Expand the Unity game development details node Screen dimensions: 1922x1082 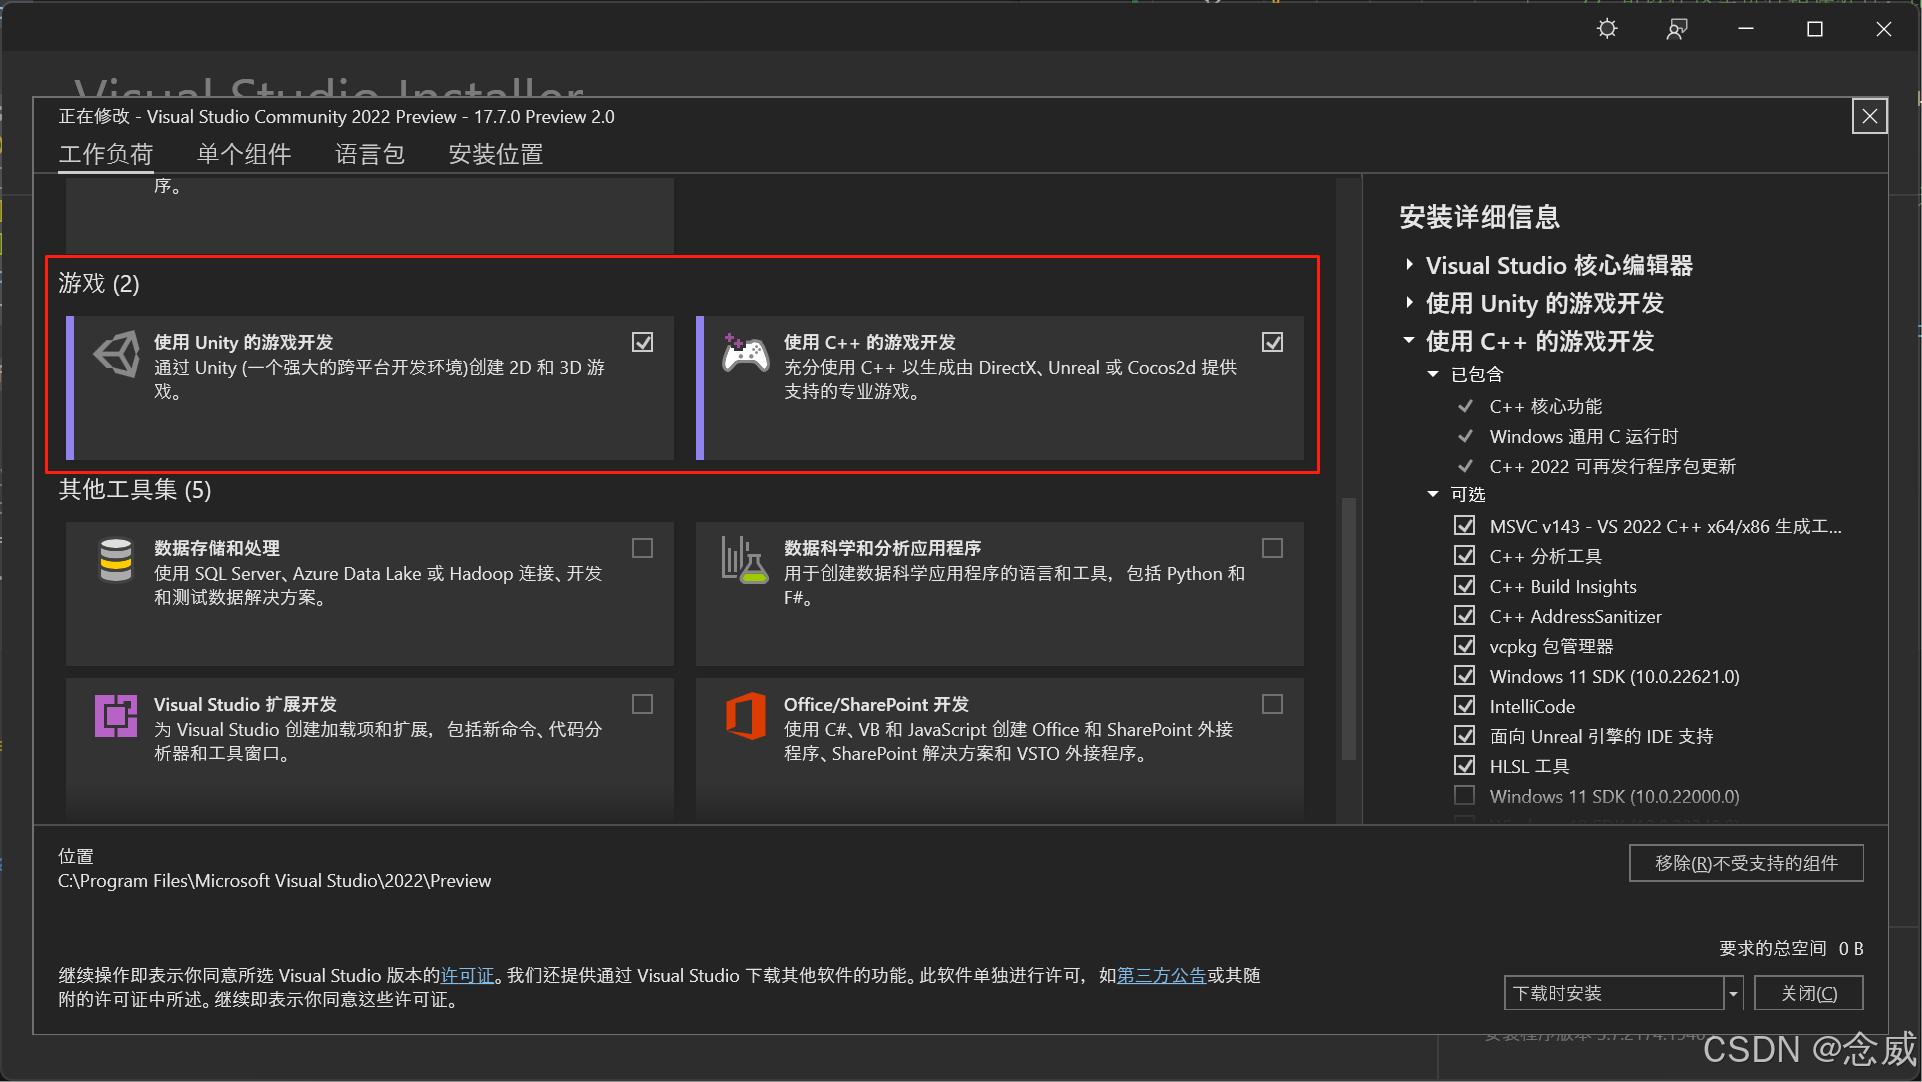tap(1410, 303)
